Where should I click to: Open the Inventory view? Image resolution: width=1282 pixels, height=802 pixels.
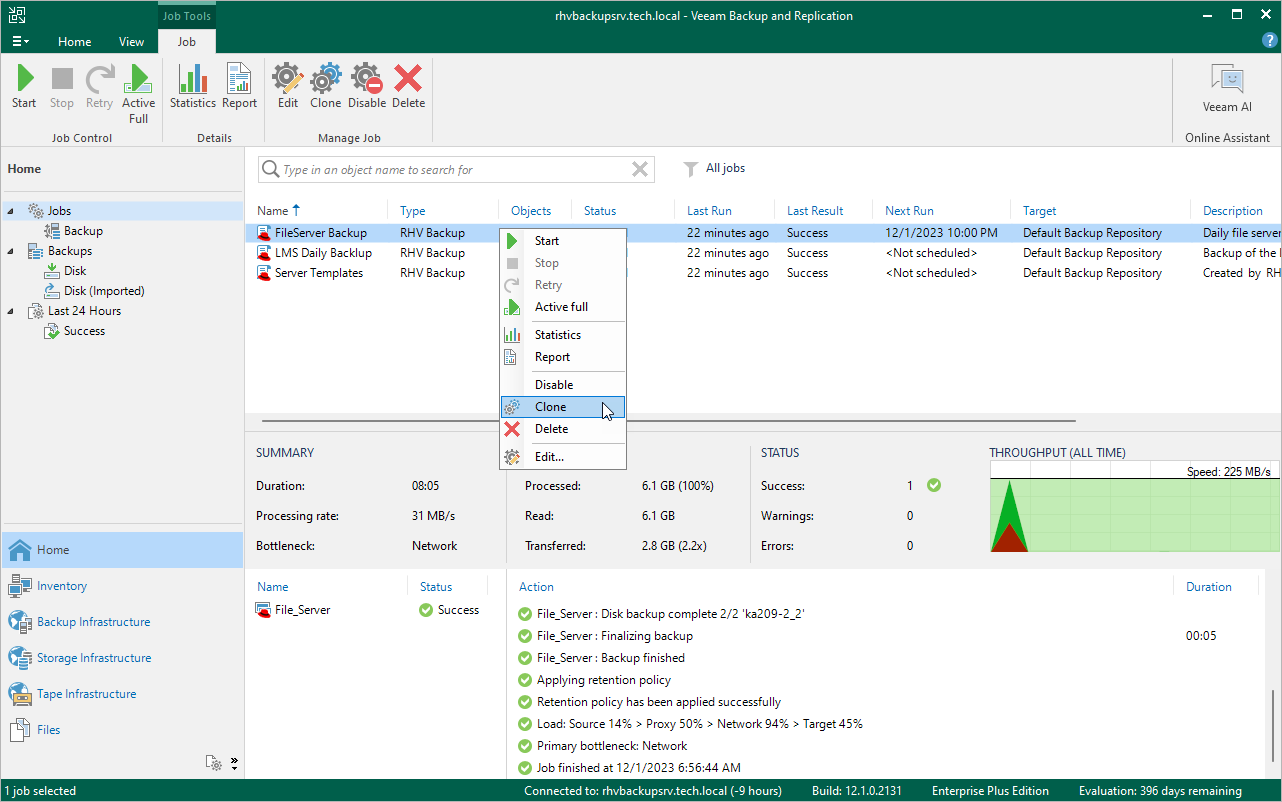click(x=122, y=586)
